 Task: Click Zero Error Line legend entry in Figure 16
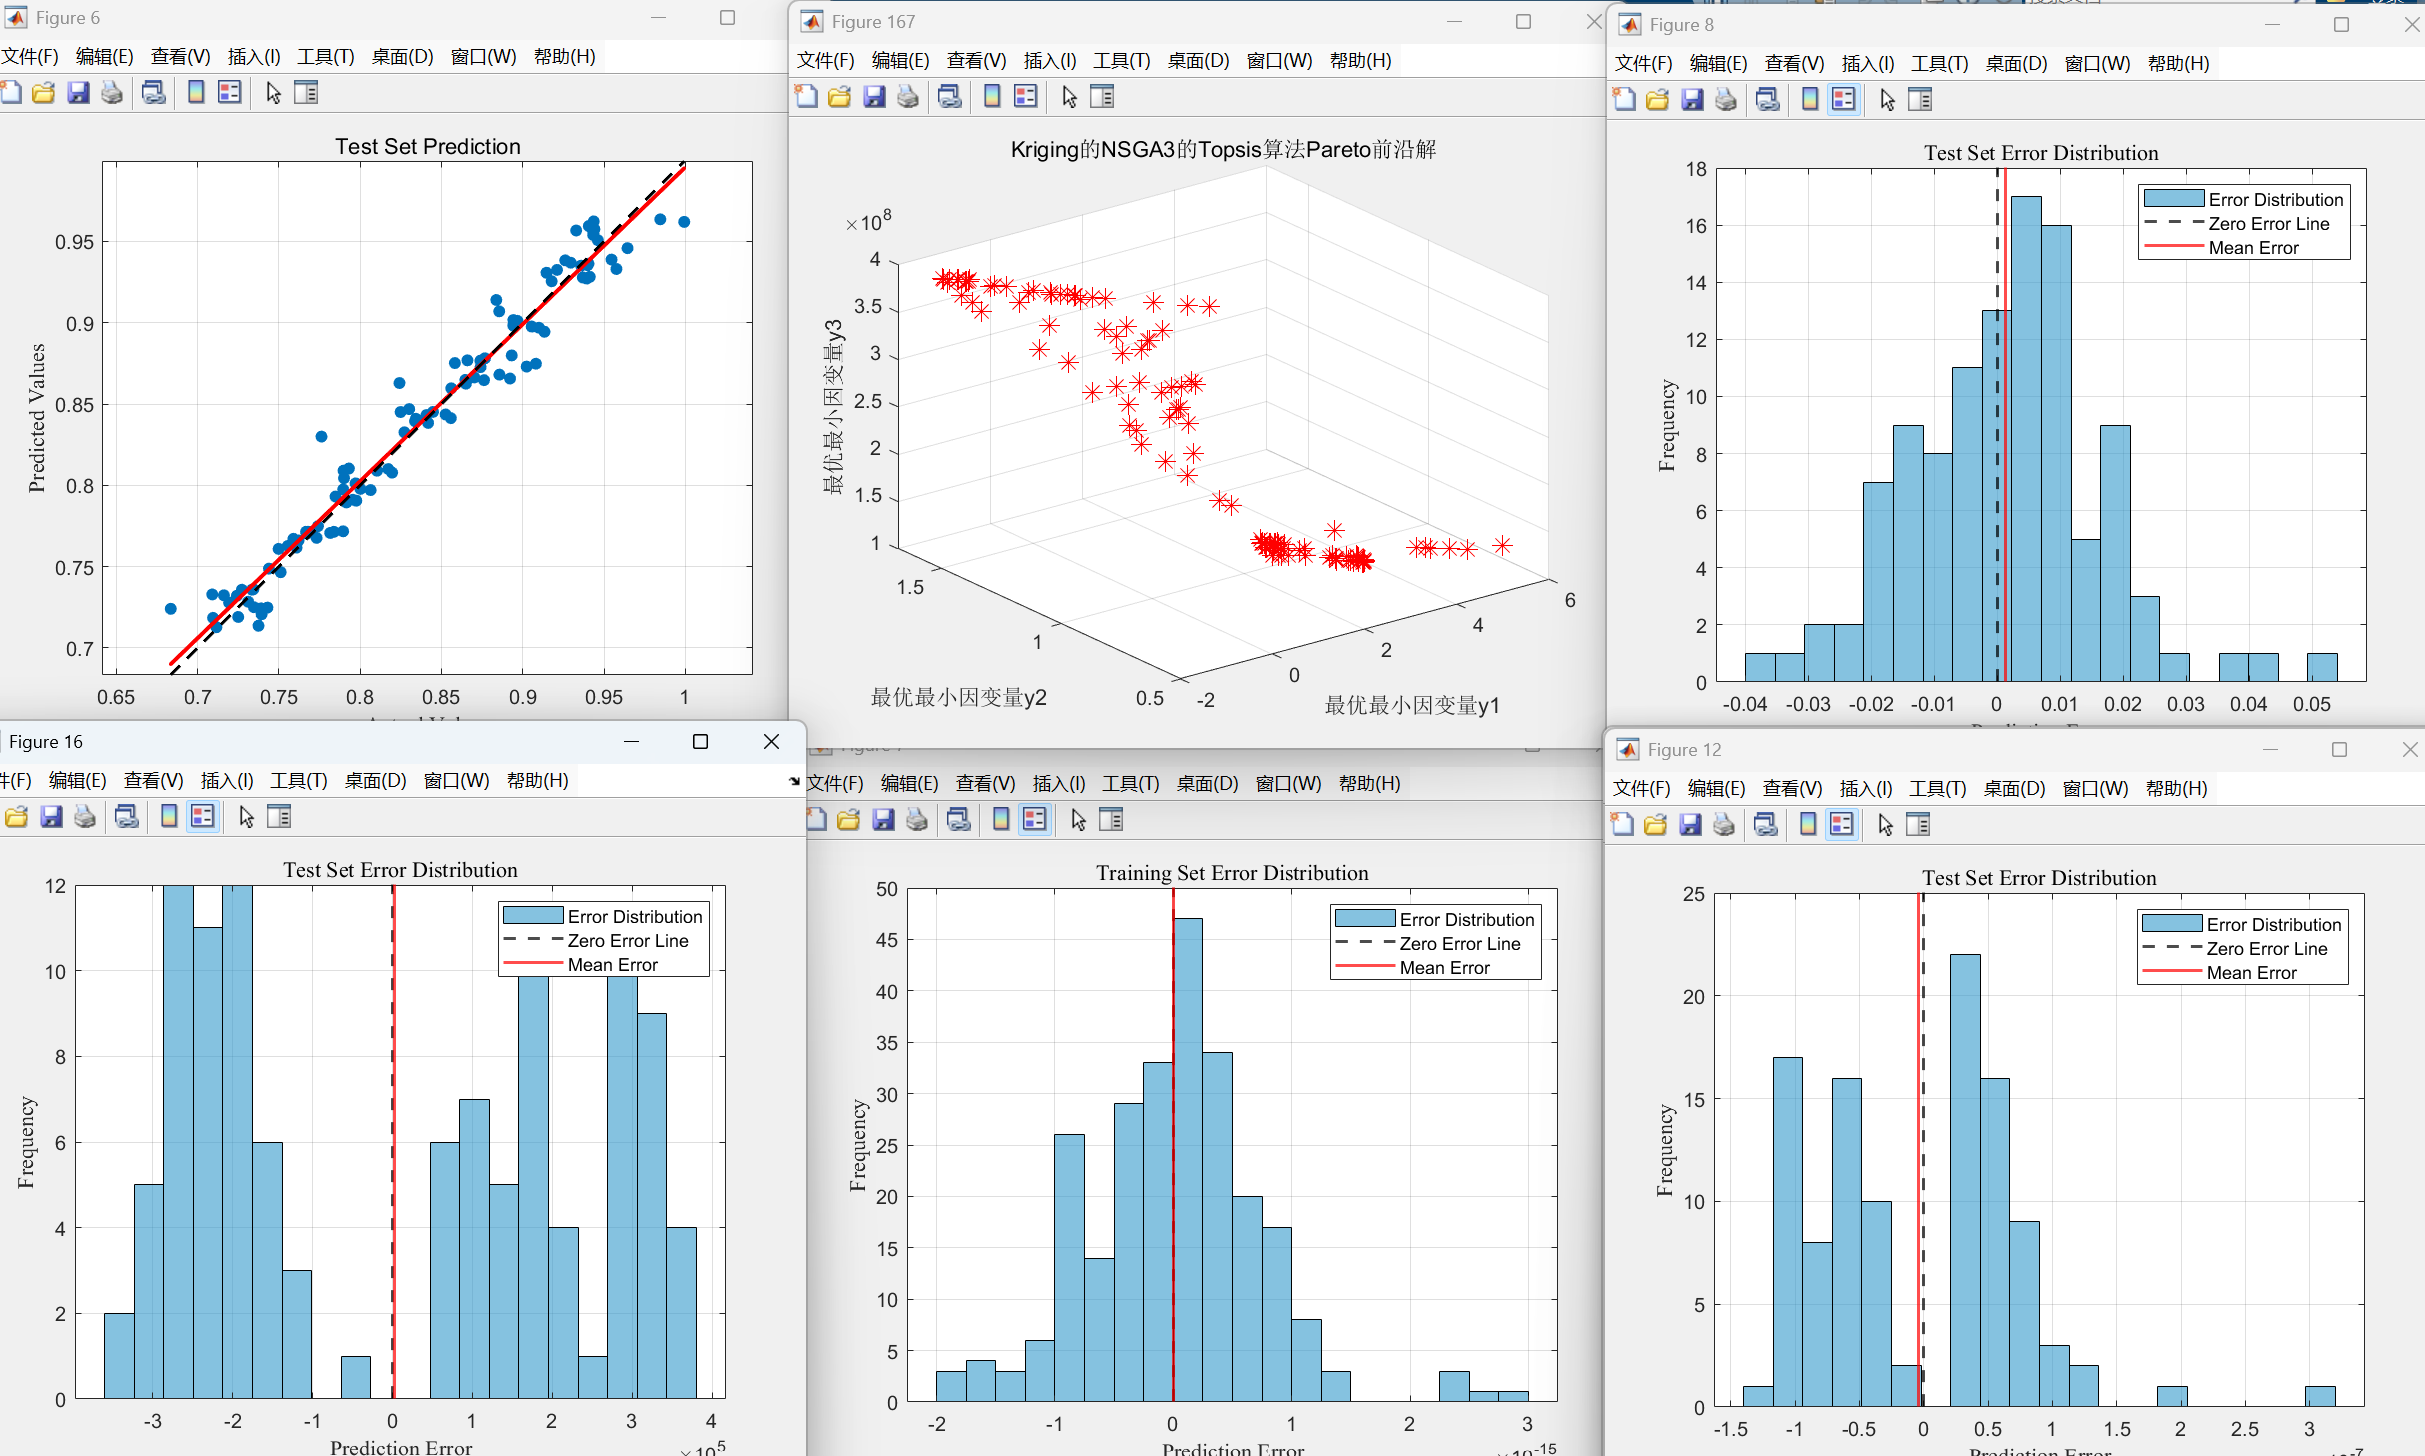coord(627,941)
